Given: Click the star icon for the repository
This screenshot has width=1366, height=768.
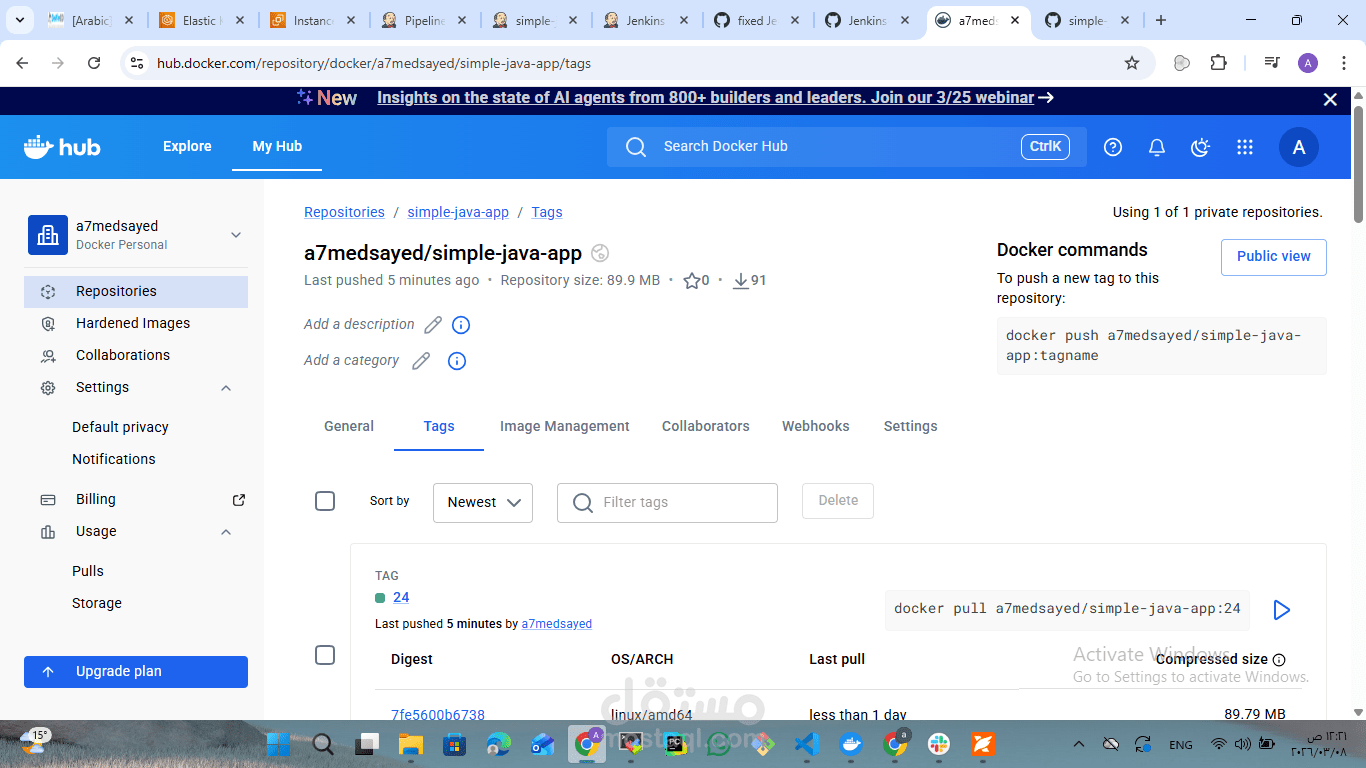Looking at the screenshot, I should point(691,281).
